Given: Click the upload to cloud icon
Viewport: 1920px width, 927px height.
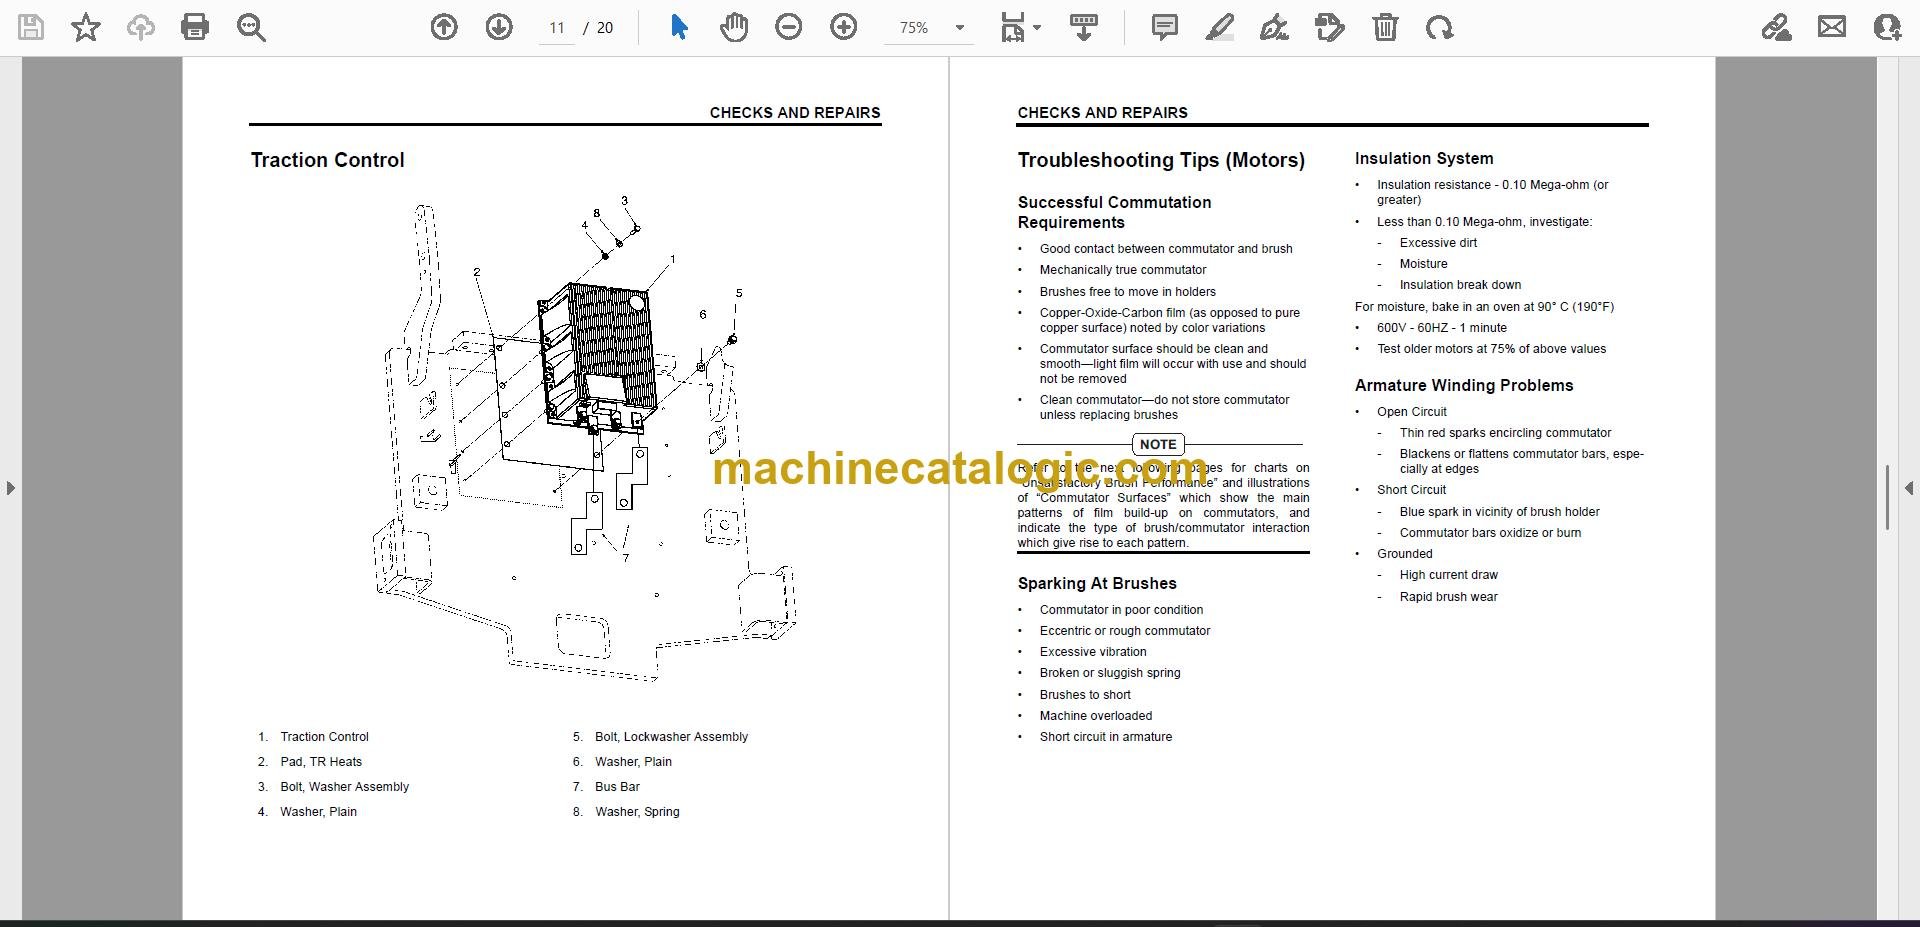Looking at the screenshot, I should pos(140,27).
